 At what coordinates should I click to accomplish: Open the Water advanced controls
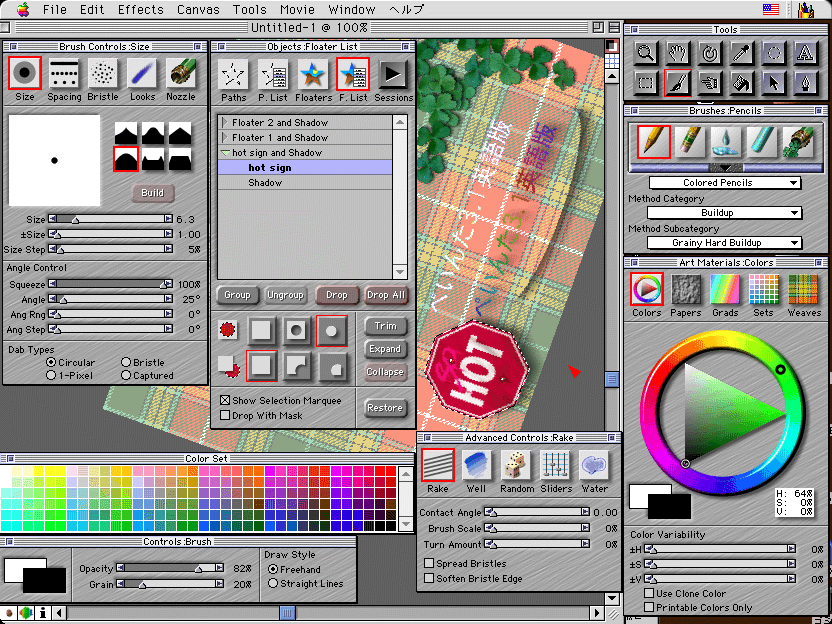(594, 471)
